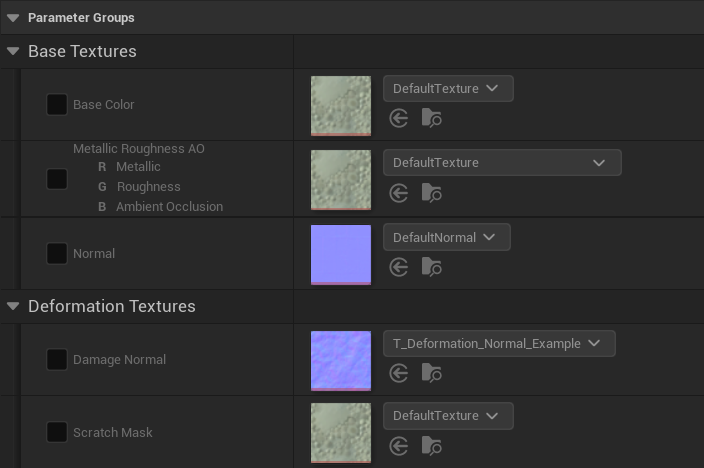Open the T_Deformation_Normal_Example dropdown

(x=499, y=344)
